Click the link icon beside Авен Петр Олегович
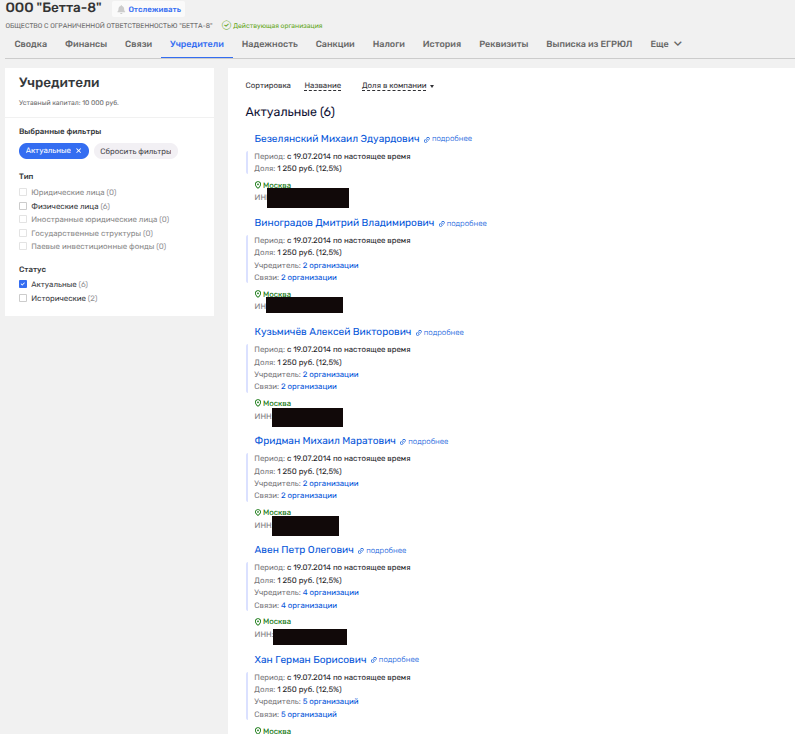Viewport: 795px width, 734px height. point(362,550)
